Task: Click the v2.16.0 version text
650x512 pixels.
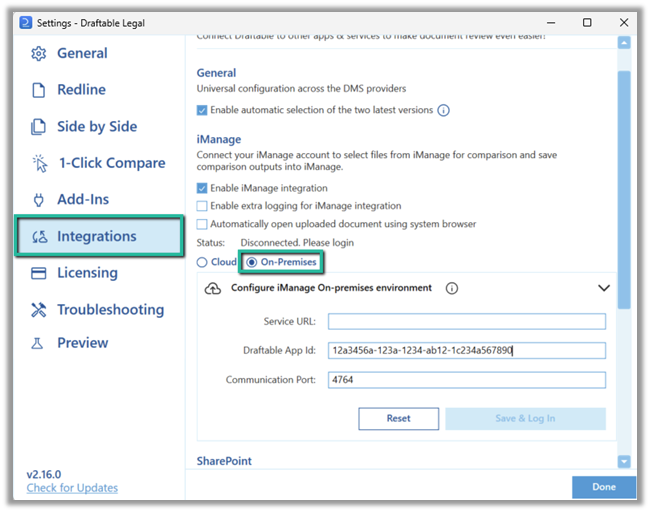Action: coord(44,474)
